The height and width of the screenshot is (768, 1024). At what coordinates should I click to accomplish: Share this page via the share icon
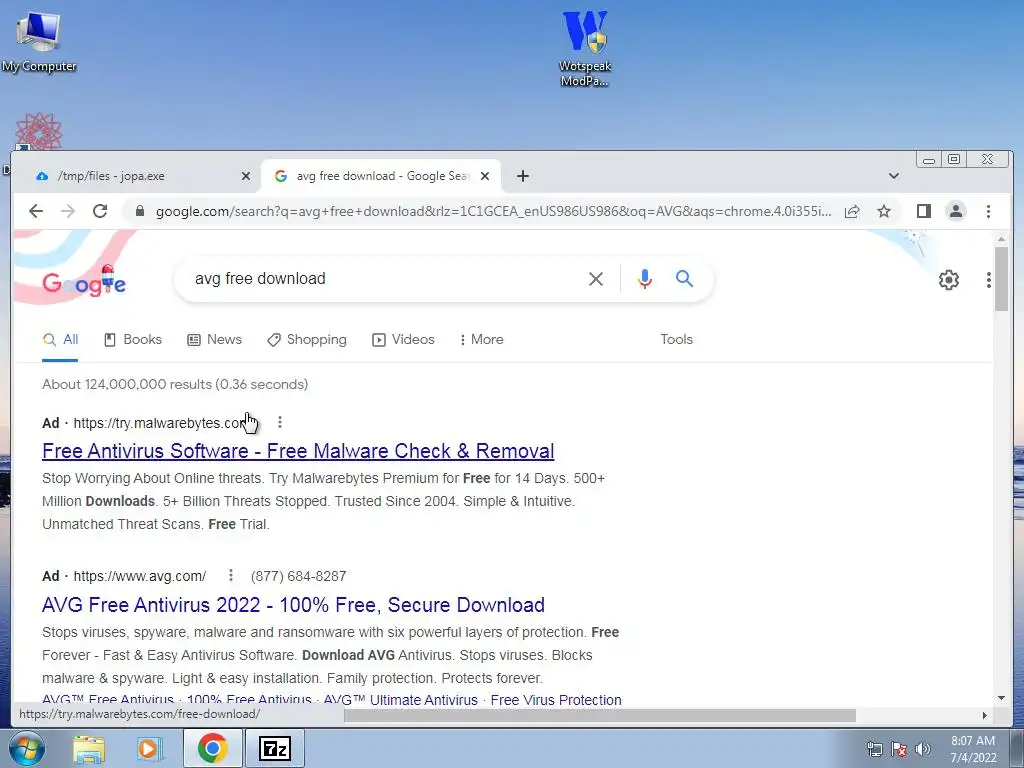pyautogui.click(x=852, y=211)
